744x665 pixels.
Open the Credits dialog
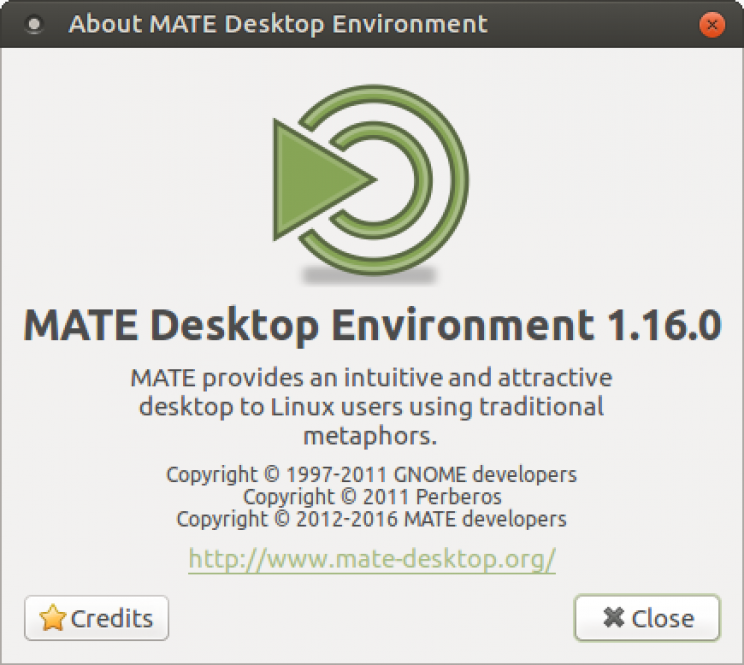(x=97, y=618)
